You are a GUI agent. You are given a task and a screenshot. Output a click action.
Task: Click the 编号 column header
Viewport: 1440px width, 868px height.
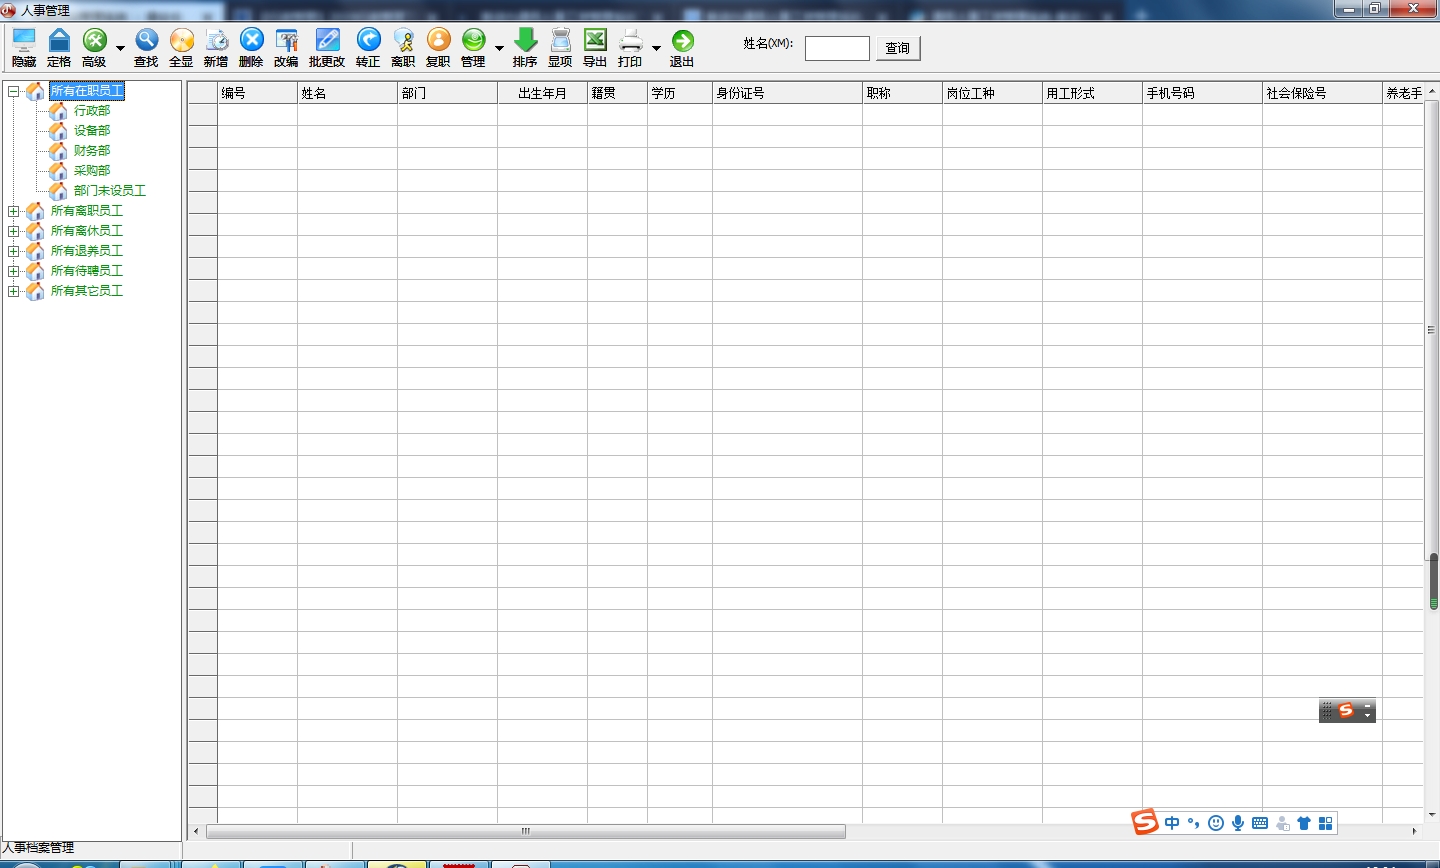[x=258, y=93]
